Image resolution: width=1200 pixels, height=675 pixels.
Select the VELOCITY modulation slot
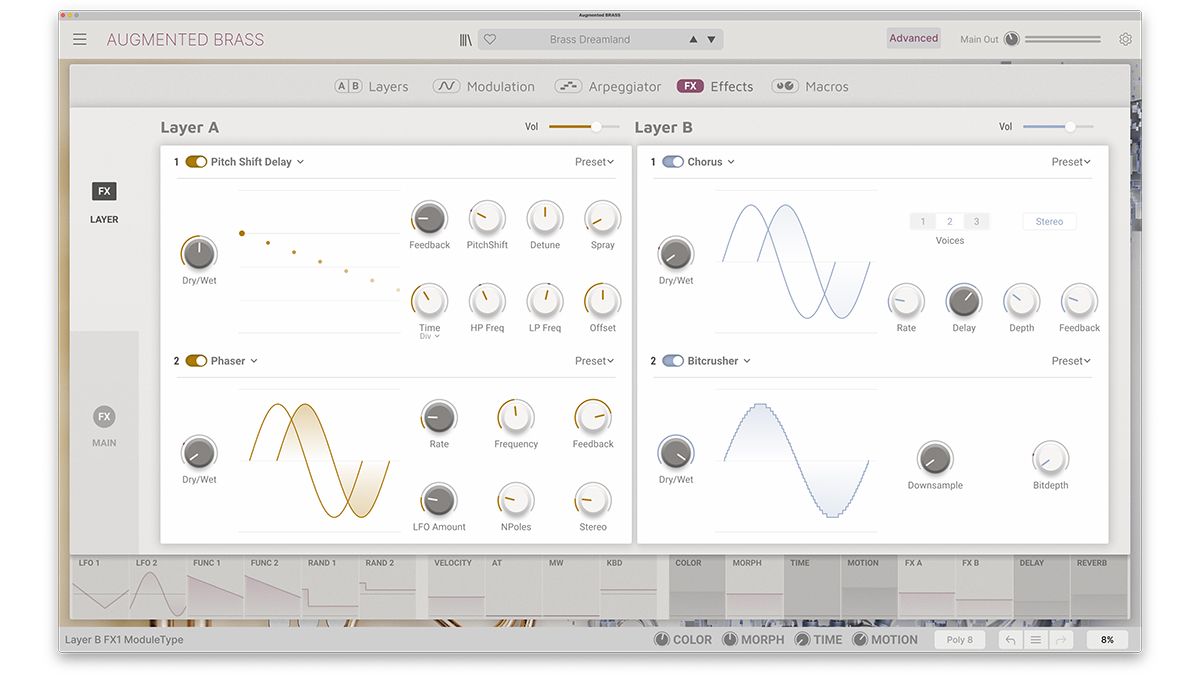pos(456,588)
